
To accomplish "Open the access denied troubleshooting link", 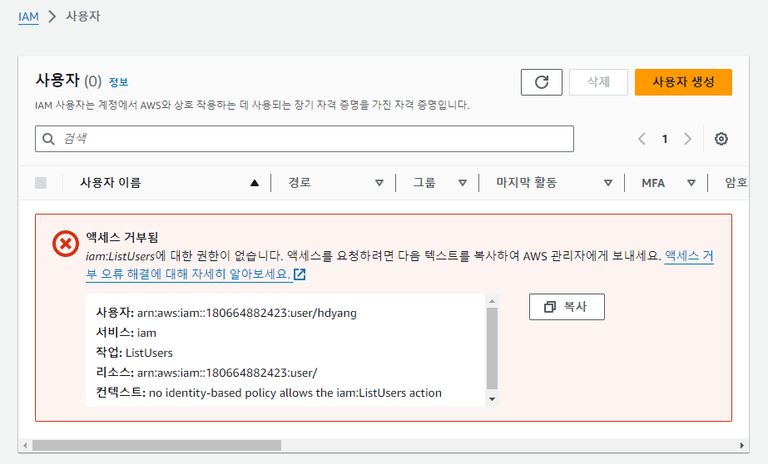I will pos(189,274).
